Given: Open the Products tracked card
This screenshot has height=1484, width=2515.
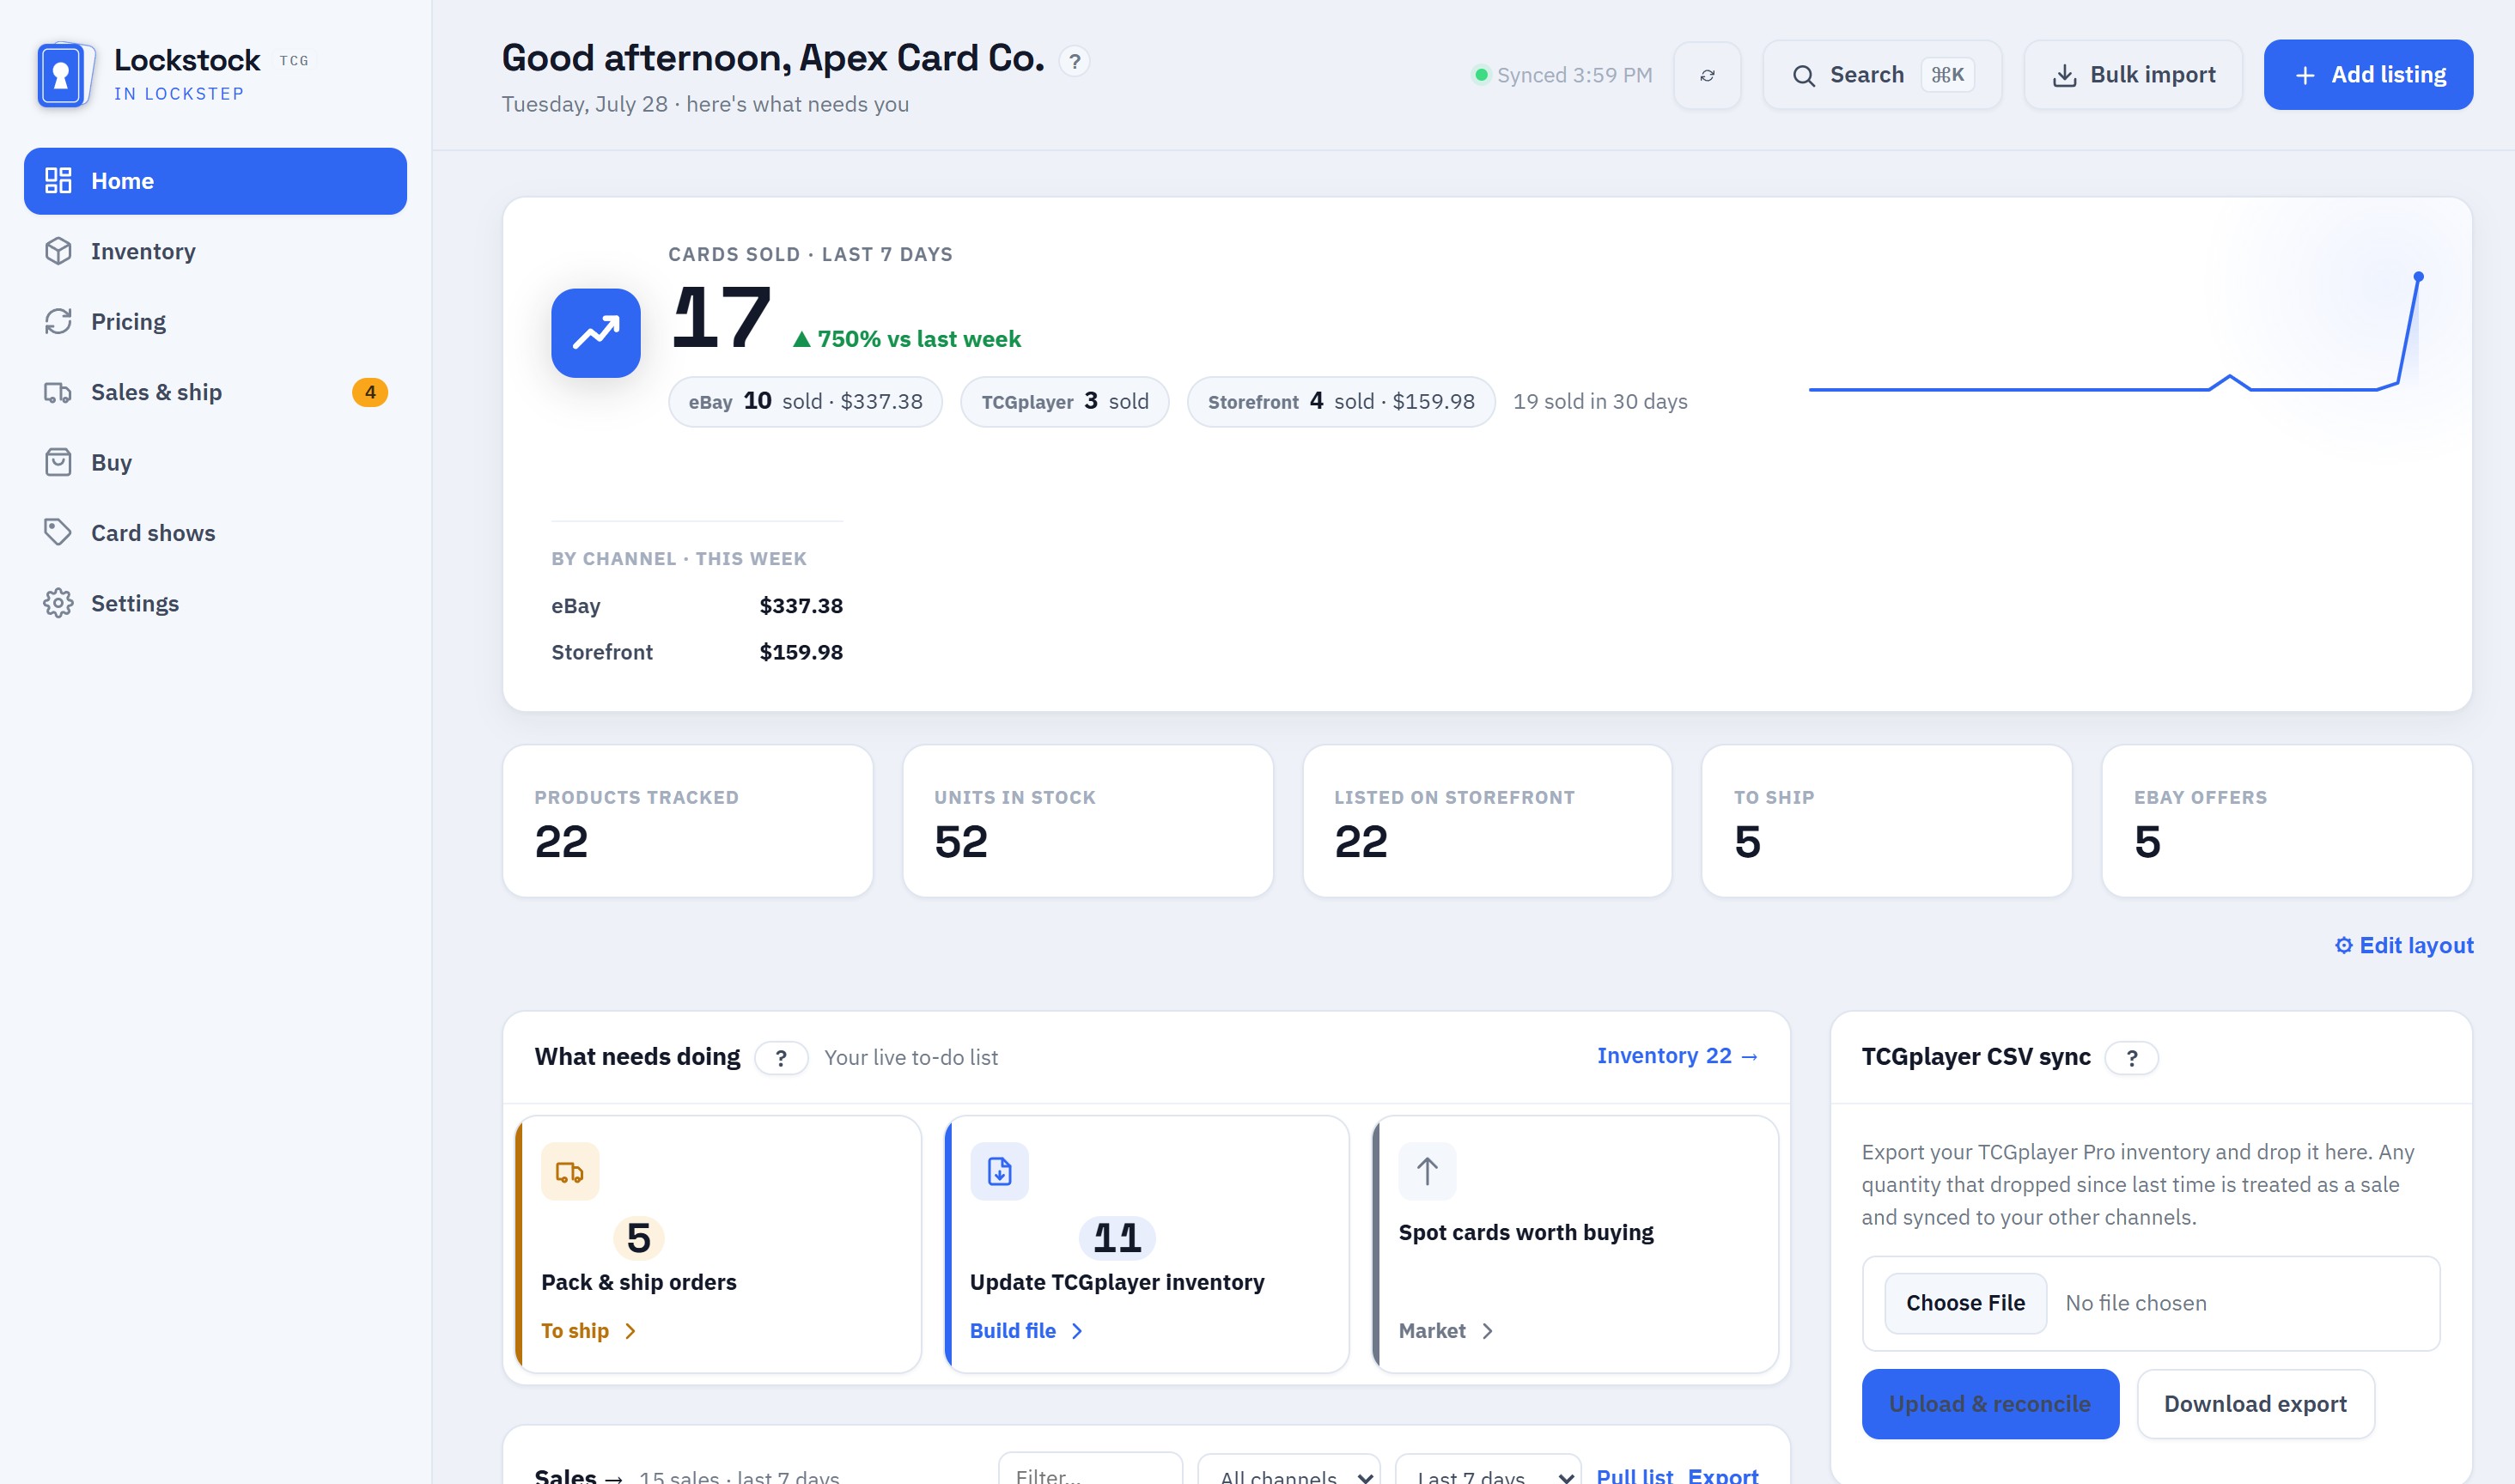Looking at the screenshot, I should click(688, 821).
